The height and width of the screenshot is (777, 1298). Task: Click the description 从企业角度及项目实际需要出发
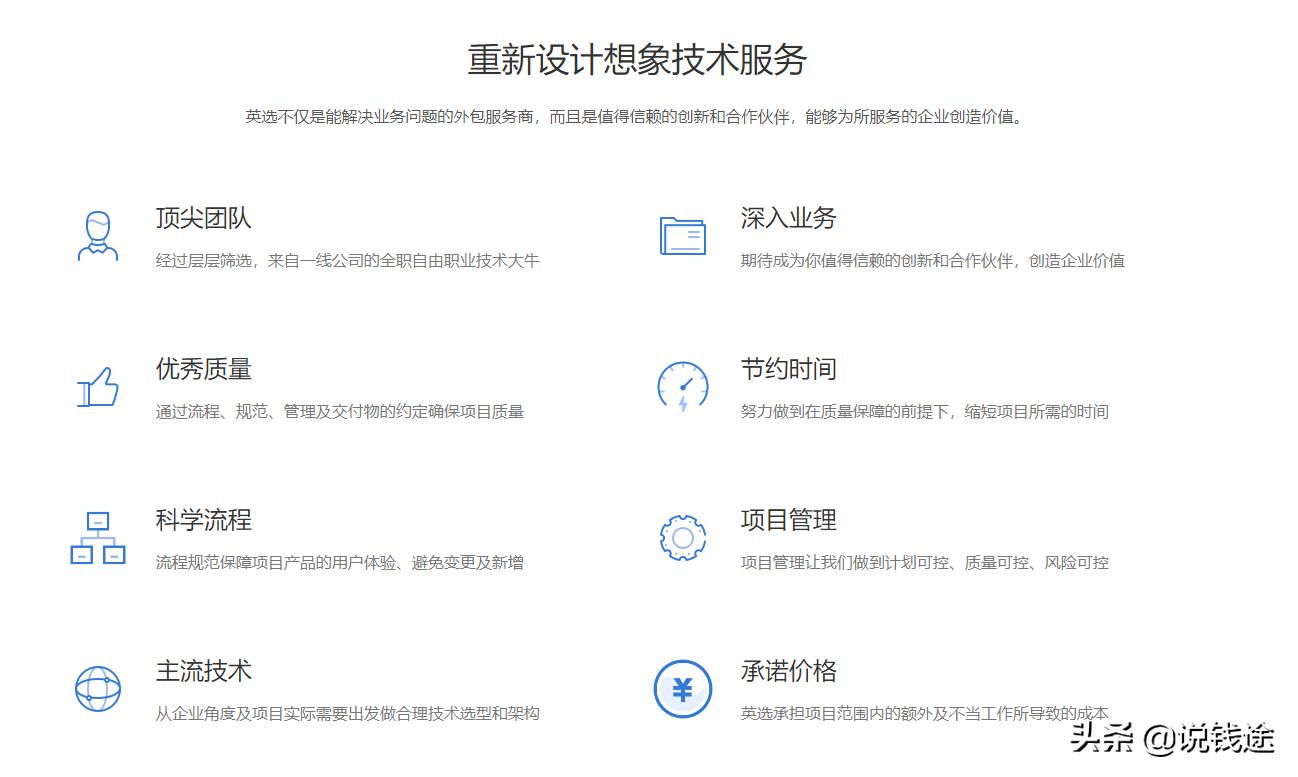click(x=348, y=714)
